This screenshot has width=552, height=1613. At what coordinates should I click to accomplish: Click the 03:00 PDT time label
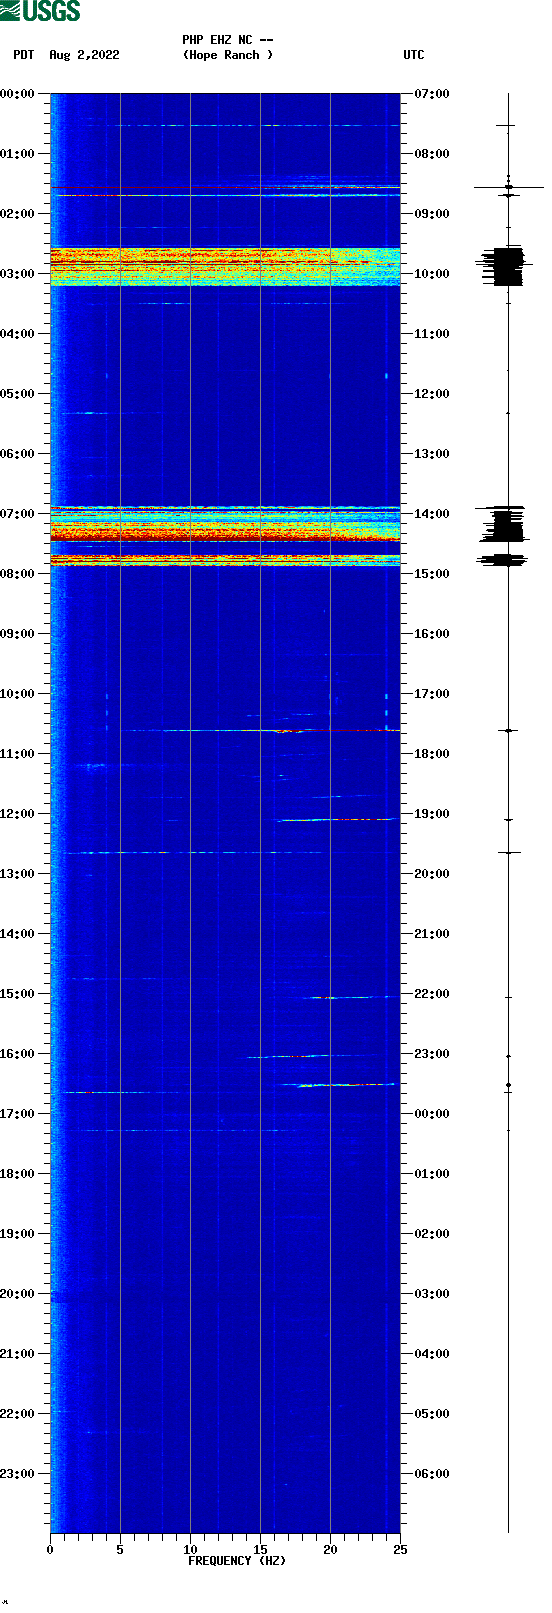[x=18, y=274]
